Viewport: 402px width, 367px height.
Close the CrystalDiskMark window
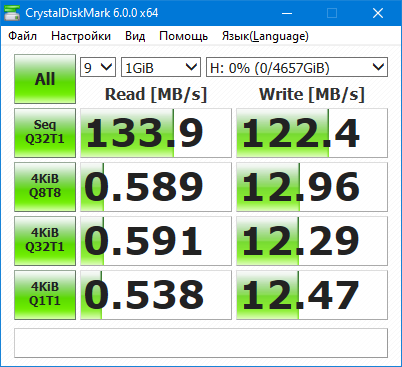pos(378,13)
